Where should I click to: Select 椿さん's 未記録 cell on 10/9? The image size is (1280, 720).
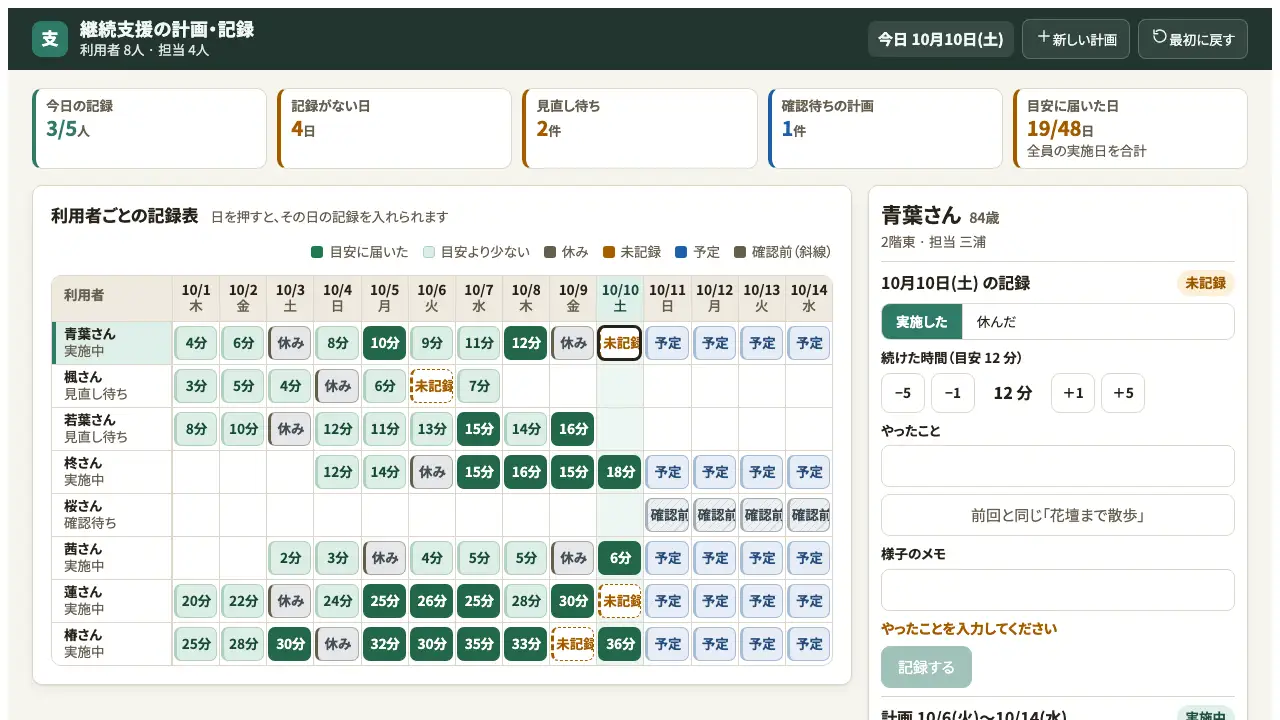[573, 644]
